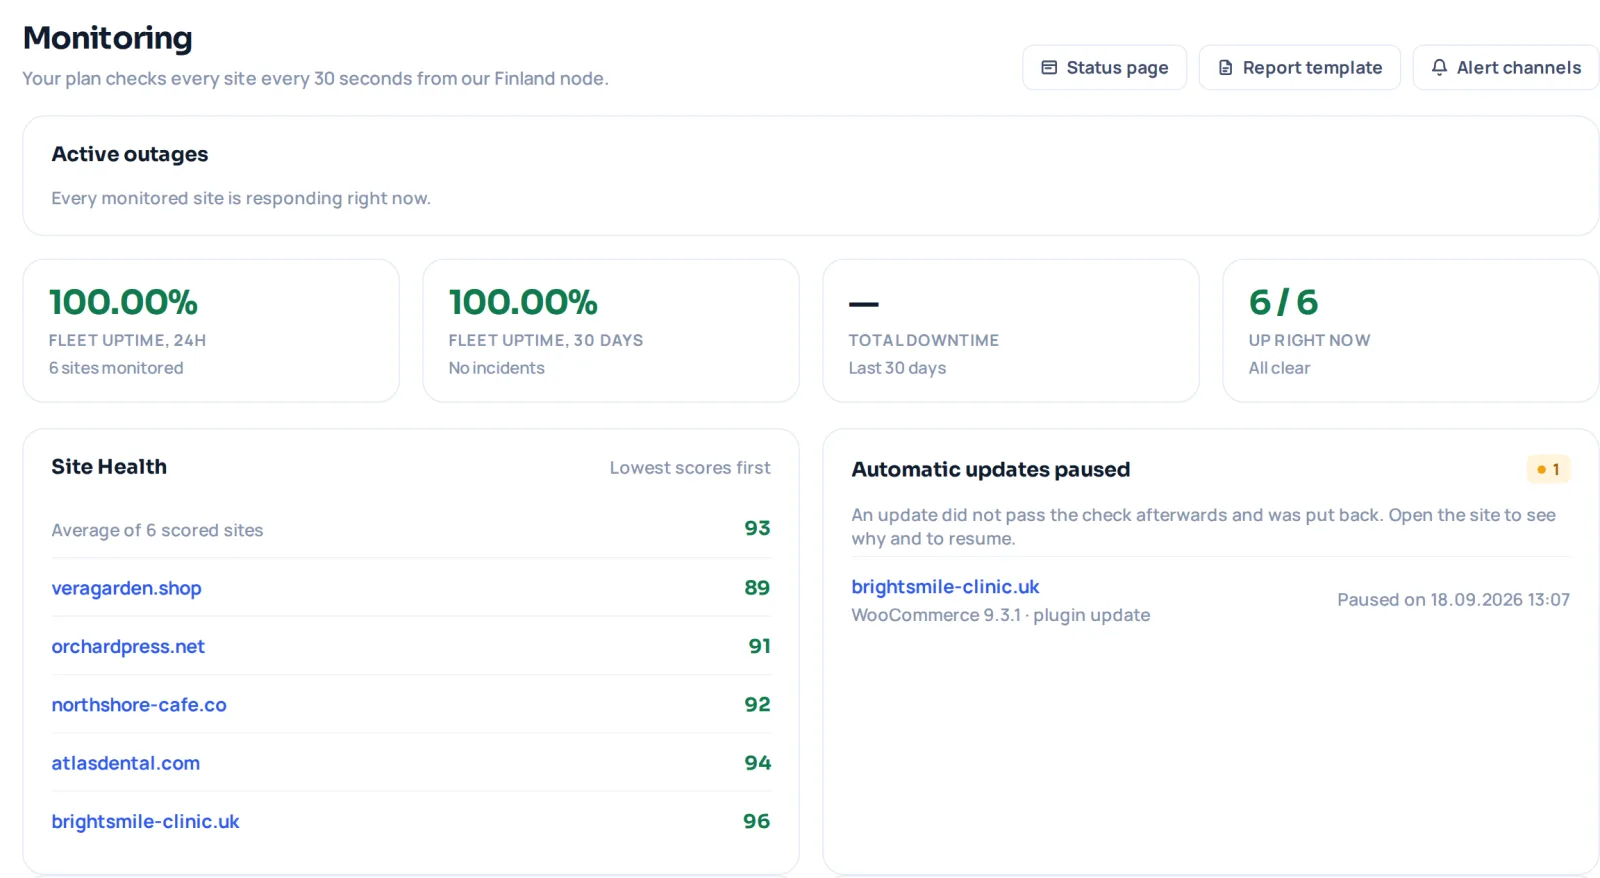
Task: Click the Active outages heading
Action: pos(130,154)
